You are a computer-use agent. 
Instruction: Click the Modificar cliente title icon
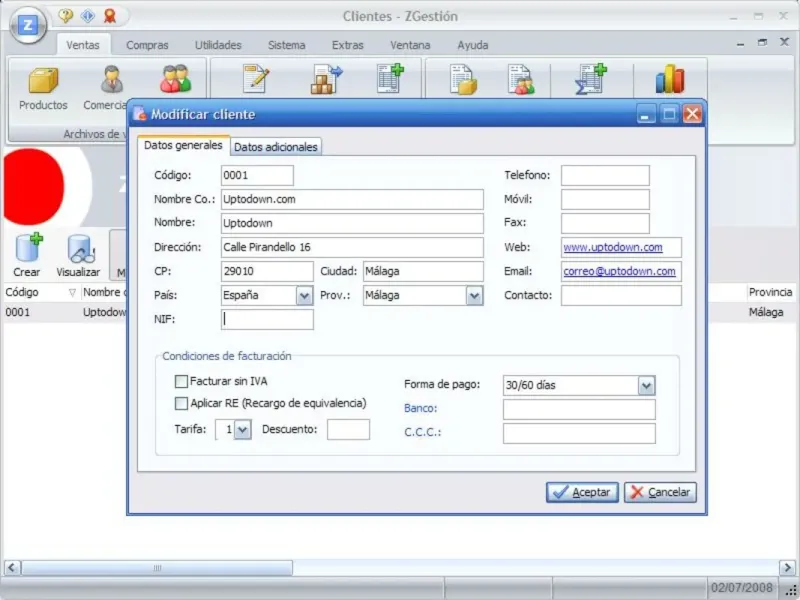[x=140, y=114]
